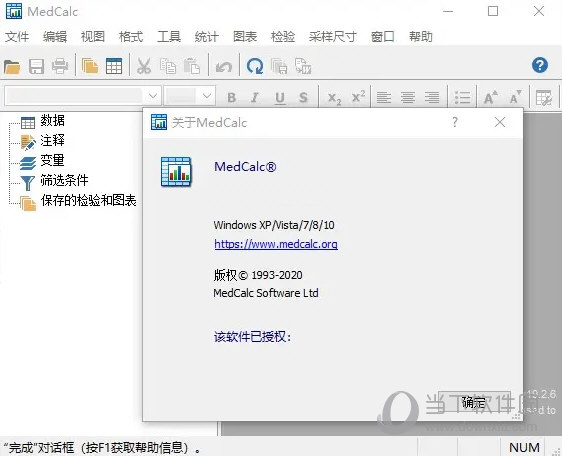
Task: Click the Copy icon in toolbar
Action: pos(168,66)
